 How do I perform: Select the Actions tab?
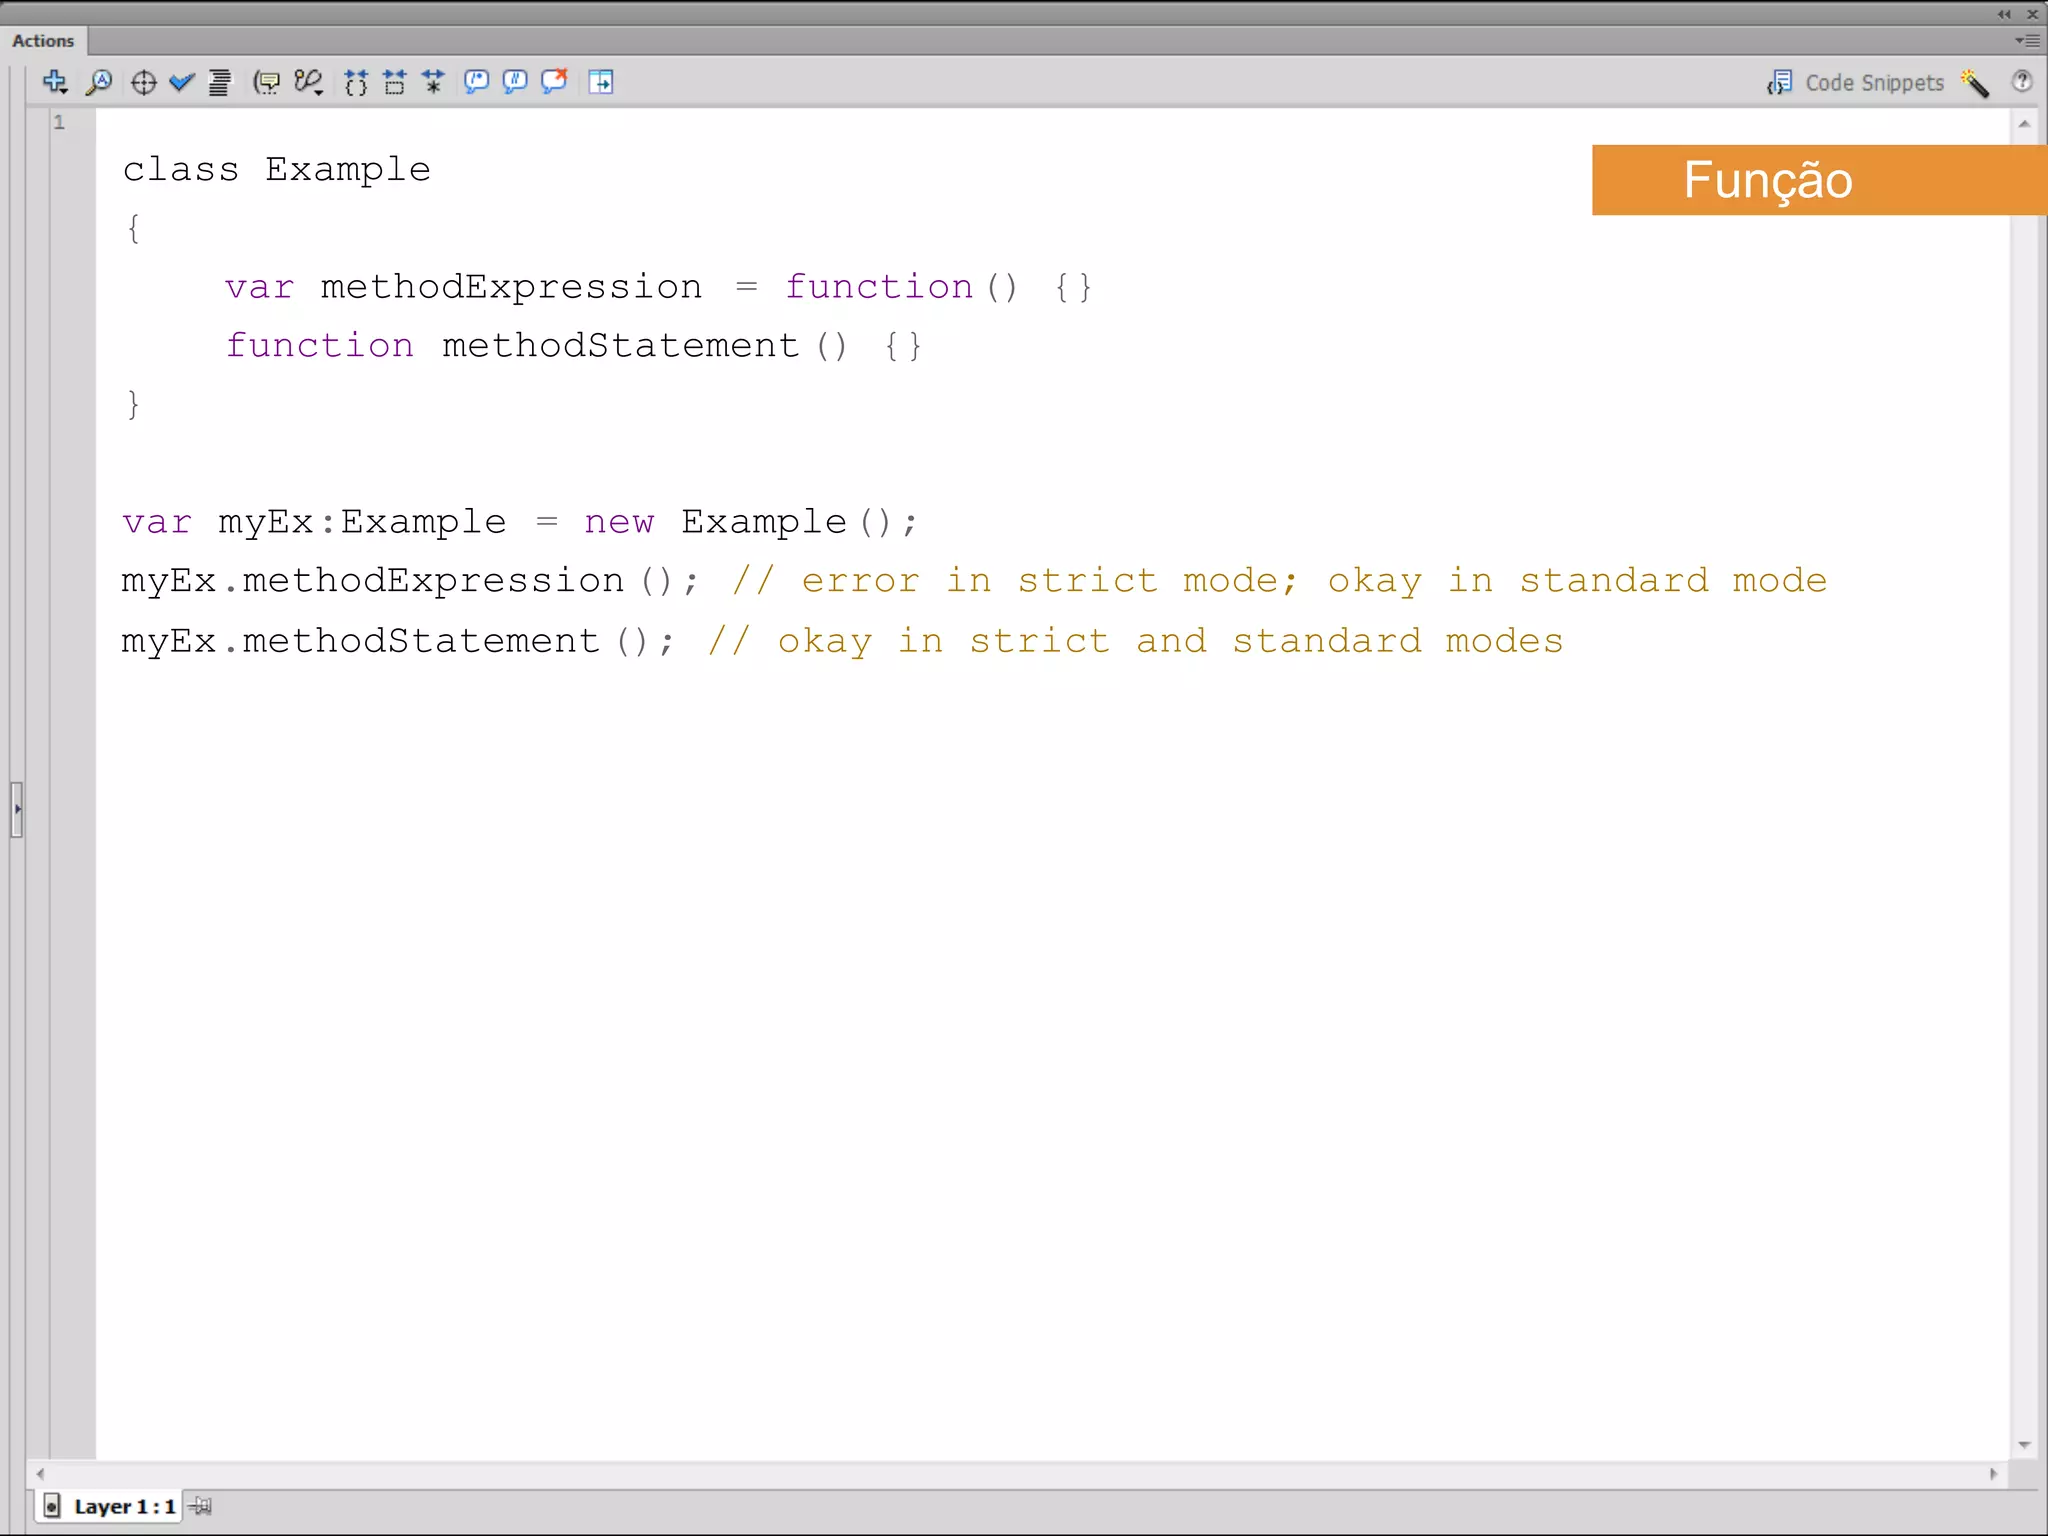pos(43,41)
